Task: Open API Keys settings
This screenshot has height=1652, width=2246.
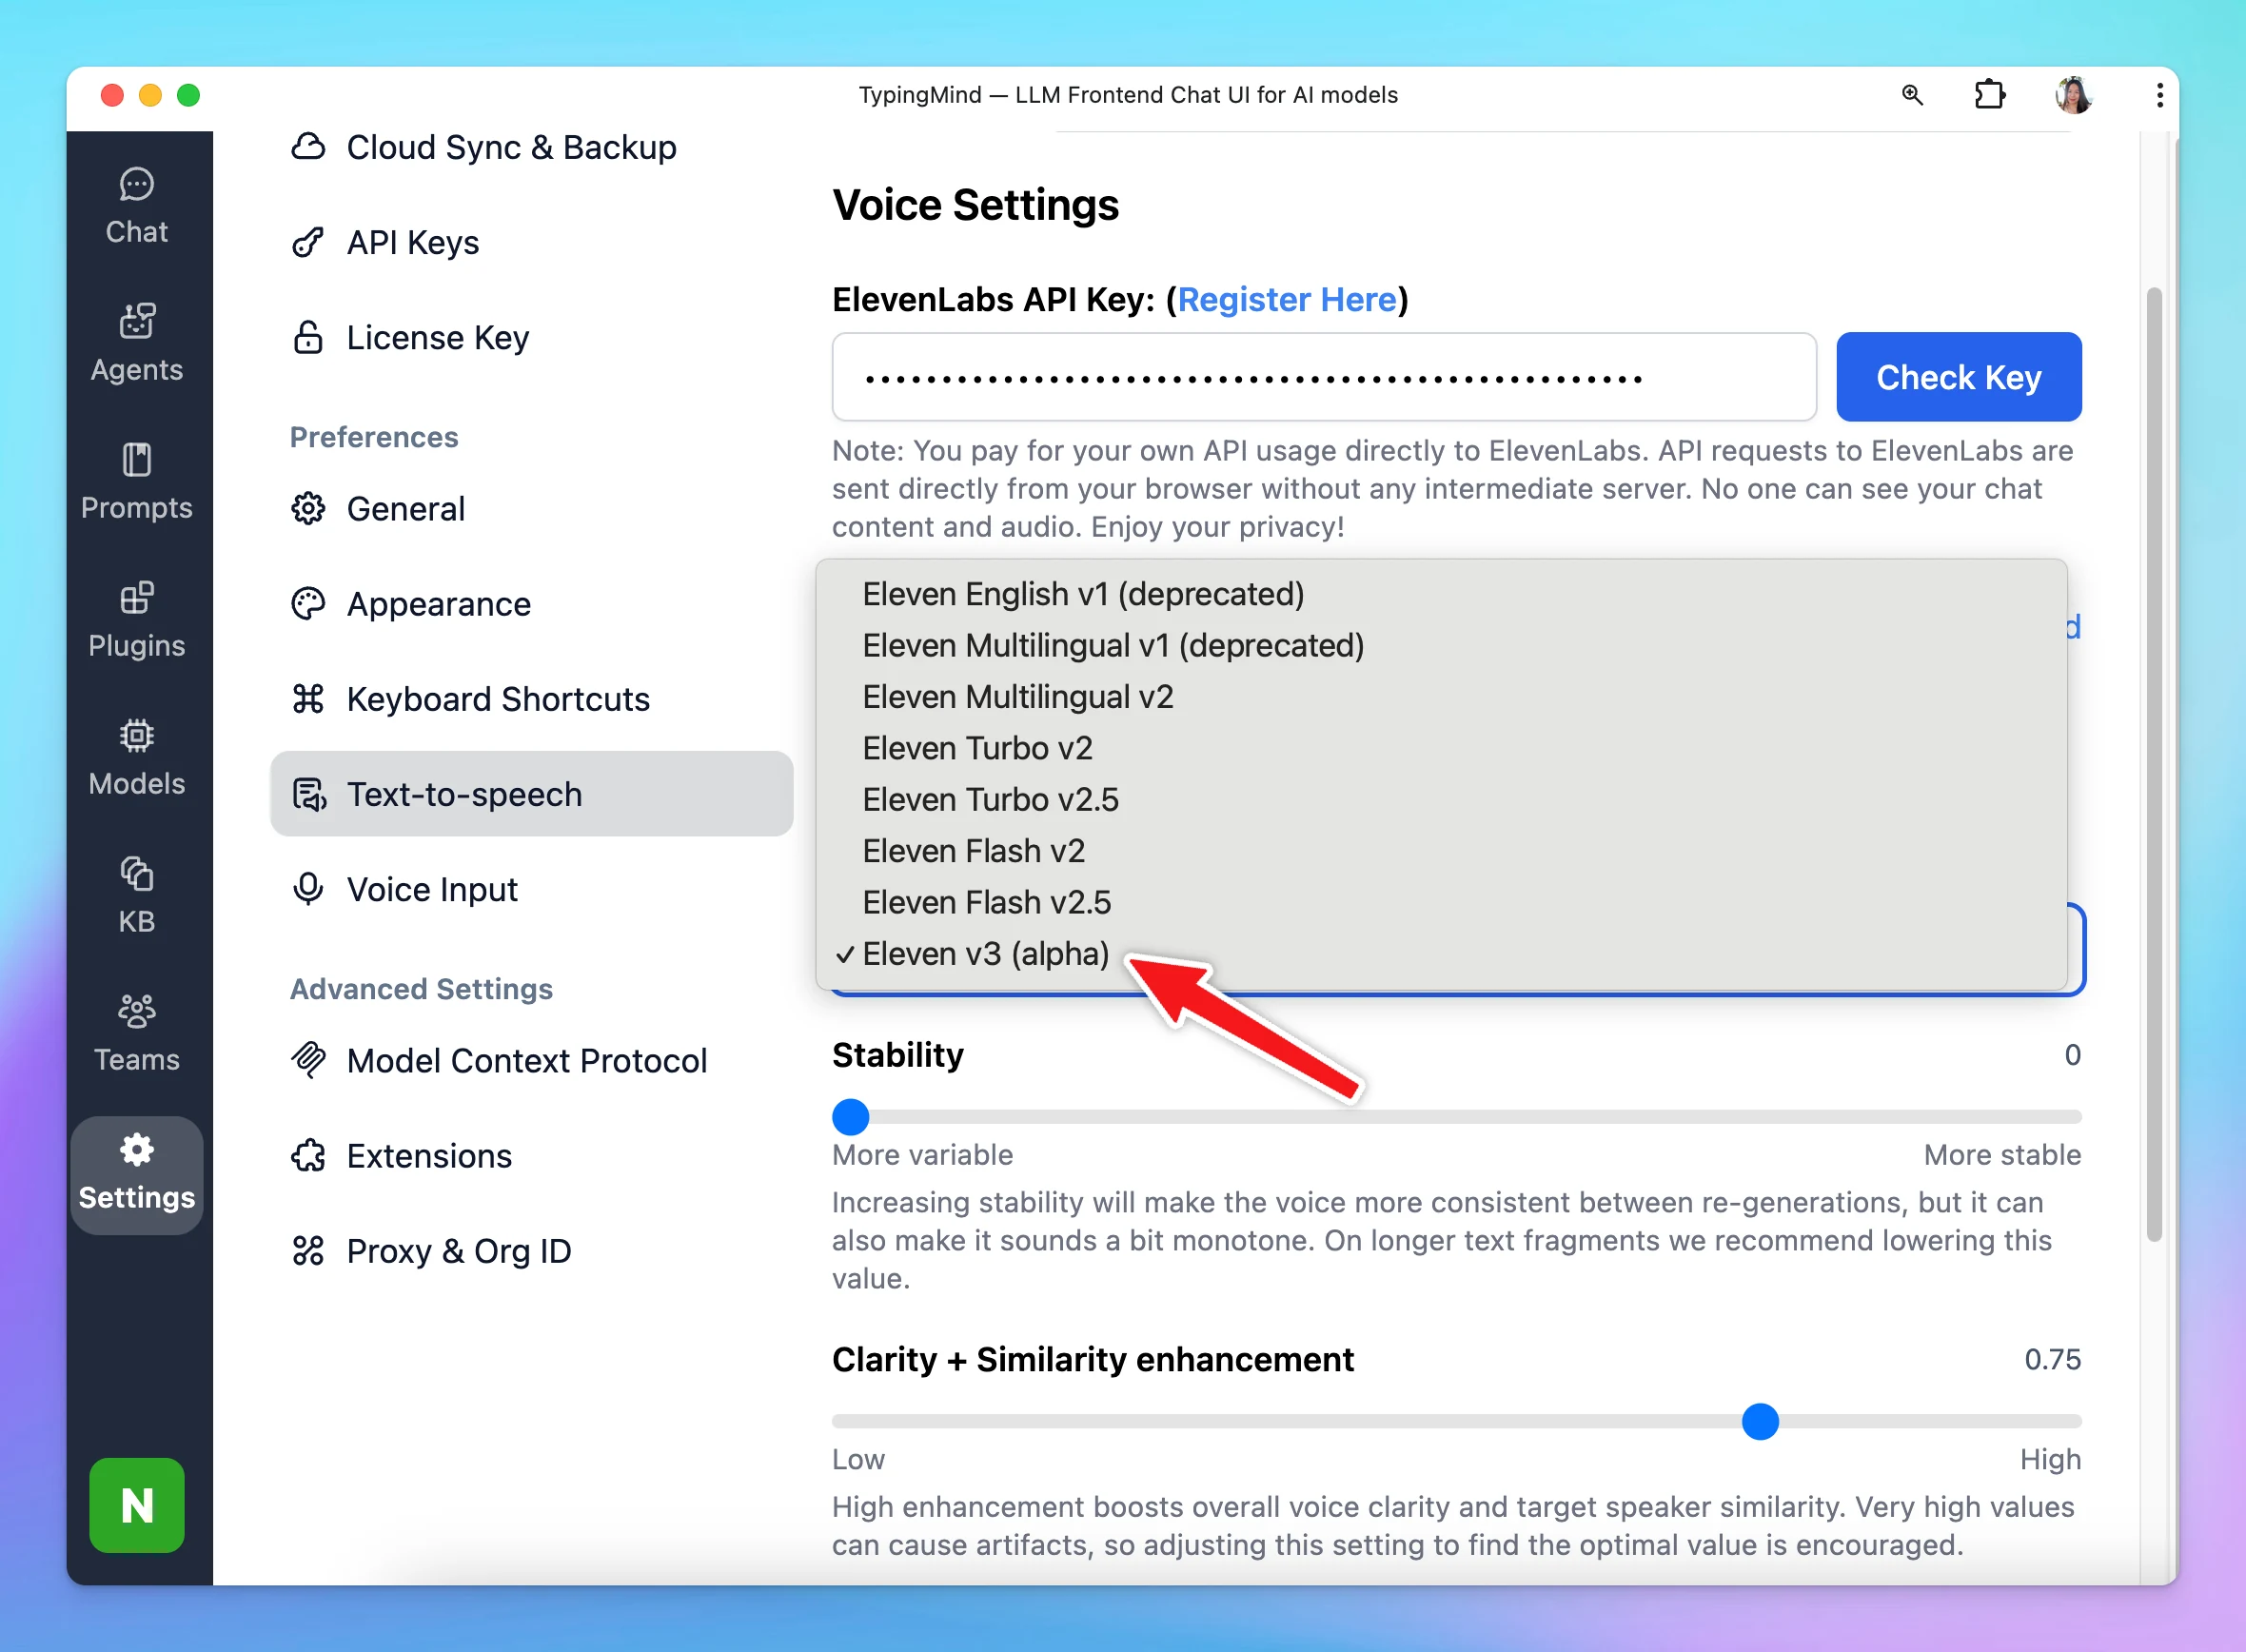Action: tap(385, 242)
